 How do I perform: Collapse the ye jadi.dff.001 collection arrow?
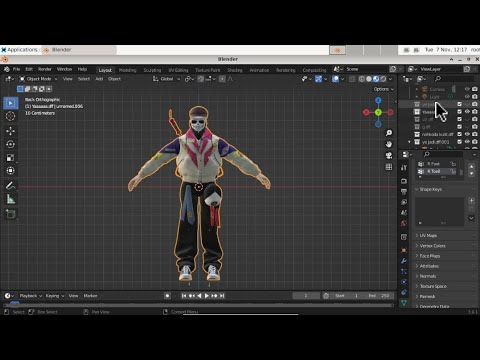[410, 142]
